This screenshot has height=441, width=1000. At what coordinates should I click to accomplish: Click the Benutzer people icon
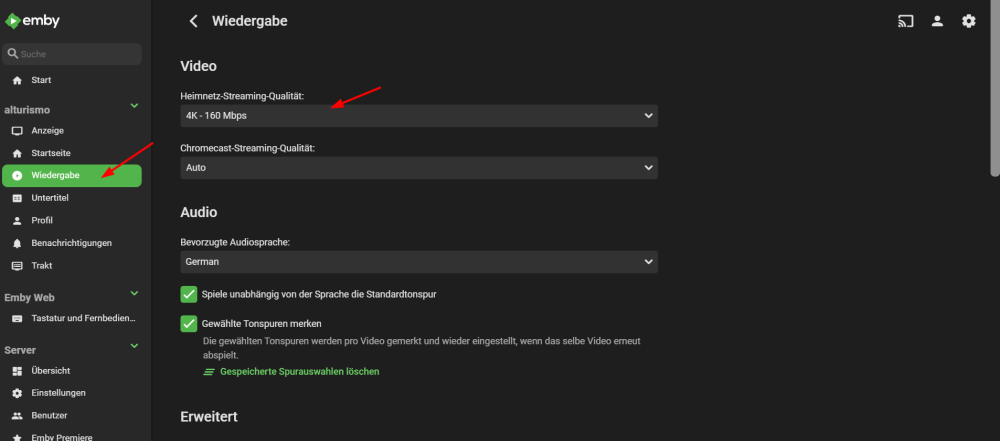tap(17, 415)
